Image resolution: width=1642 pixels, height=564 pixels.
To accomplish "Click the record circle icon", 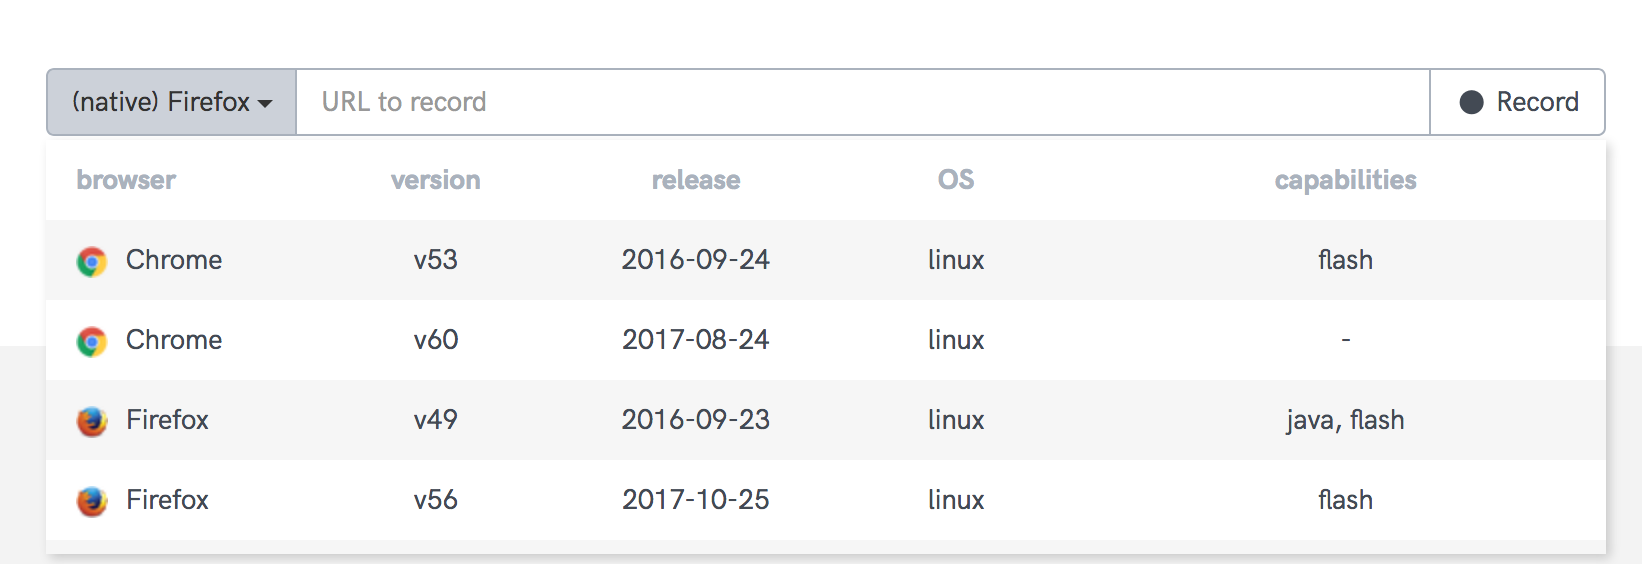I will (x=1471, y=102).
